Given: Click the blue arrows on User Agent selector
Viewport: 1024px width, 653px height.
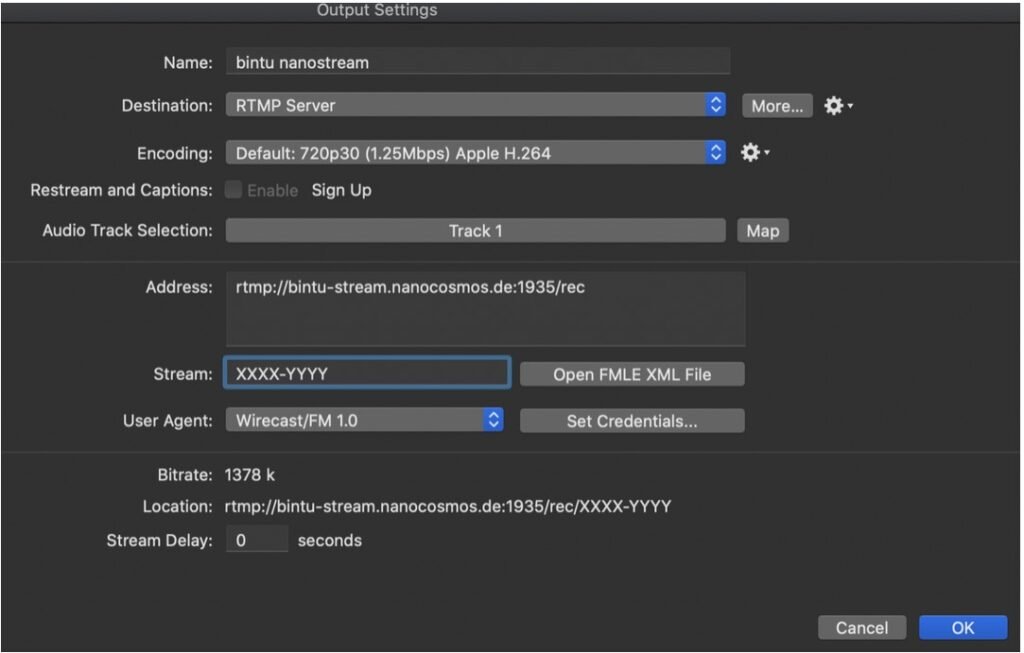Looking at the screenshot, I should tap(492, 420).
